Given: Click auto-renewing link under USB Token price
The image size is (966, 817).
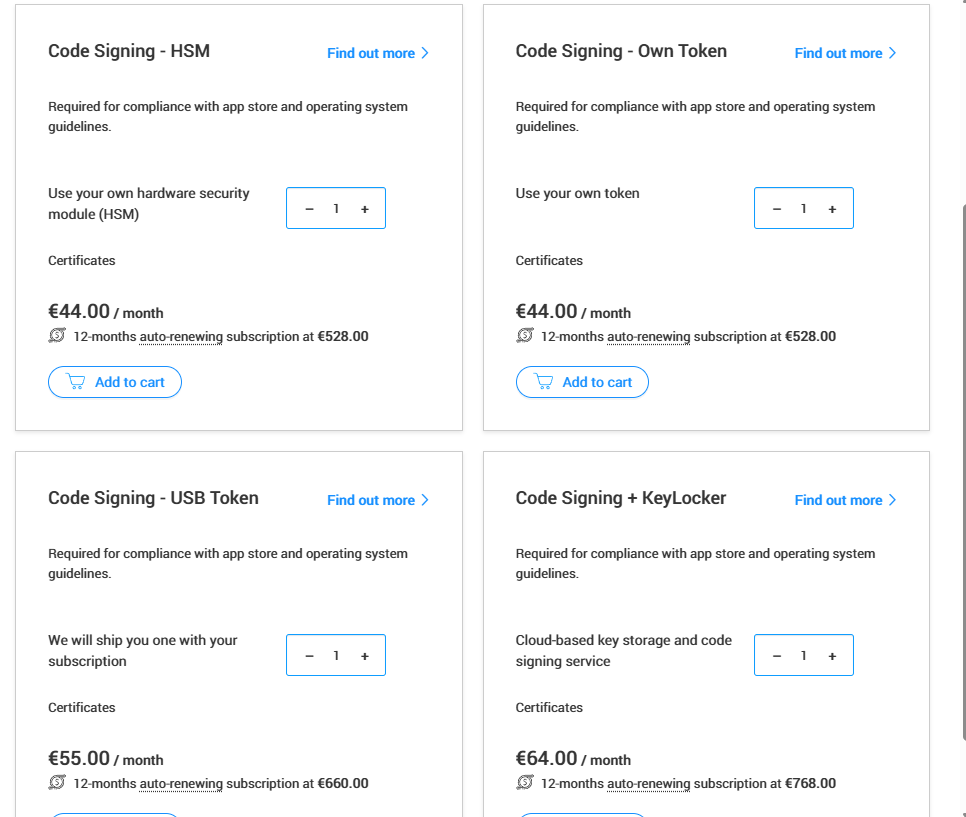Looking at the screenshot, I should [181, 784].
